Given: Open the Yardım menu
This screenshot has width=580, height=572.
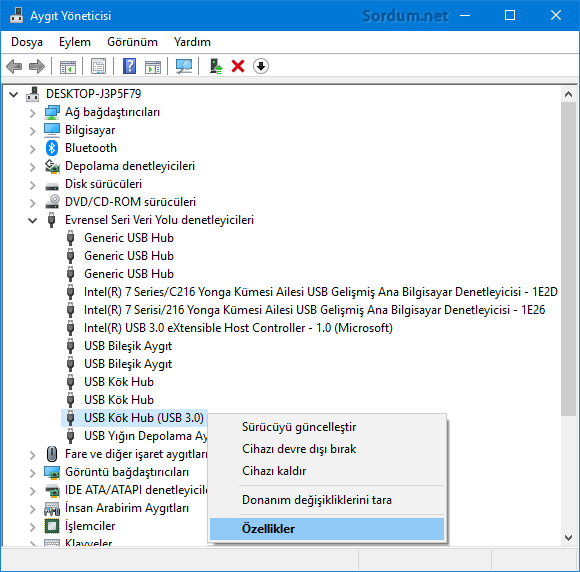Looking at the screenshot, I should (x=192, y=42).
